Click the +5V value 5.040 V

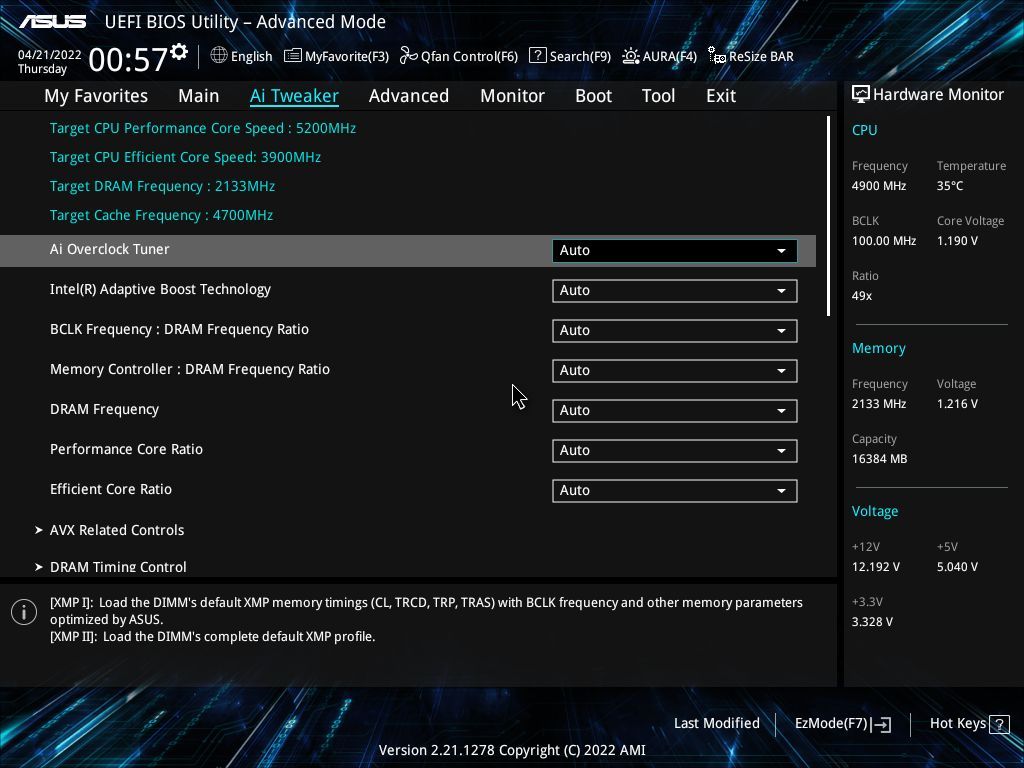click(x=957, y=567)
